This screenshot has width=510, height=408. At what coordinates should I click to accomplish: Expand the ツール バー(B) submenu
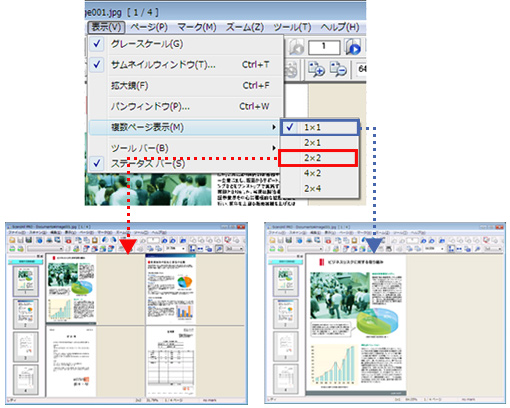point(184,148)
